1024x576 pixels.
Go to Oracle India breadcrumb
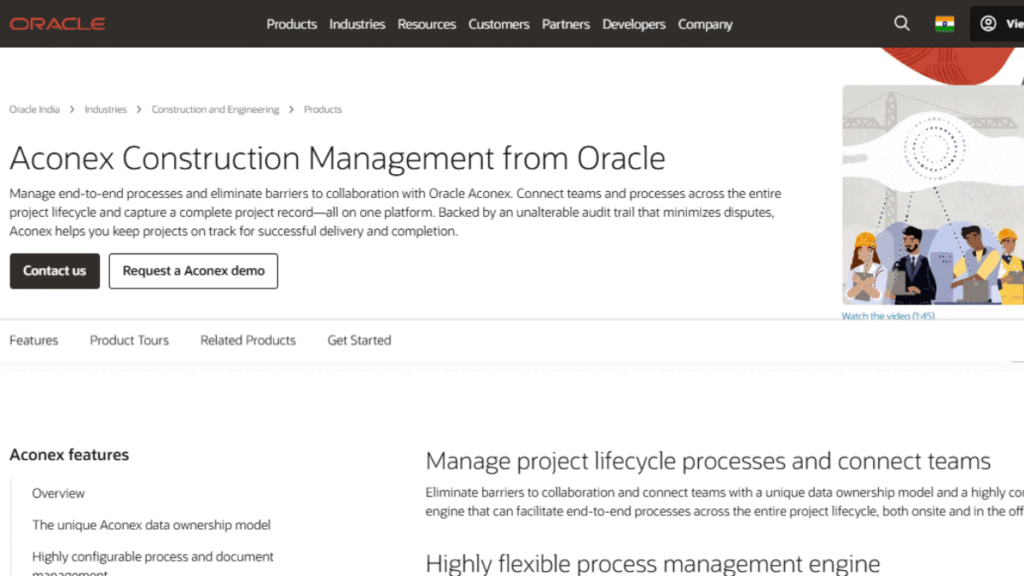(x=35, y=110)
